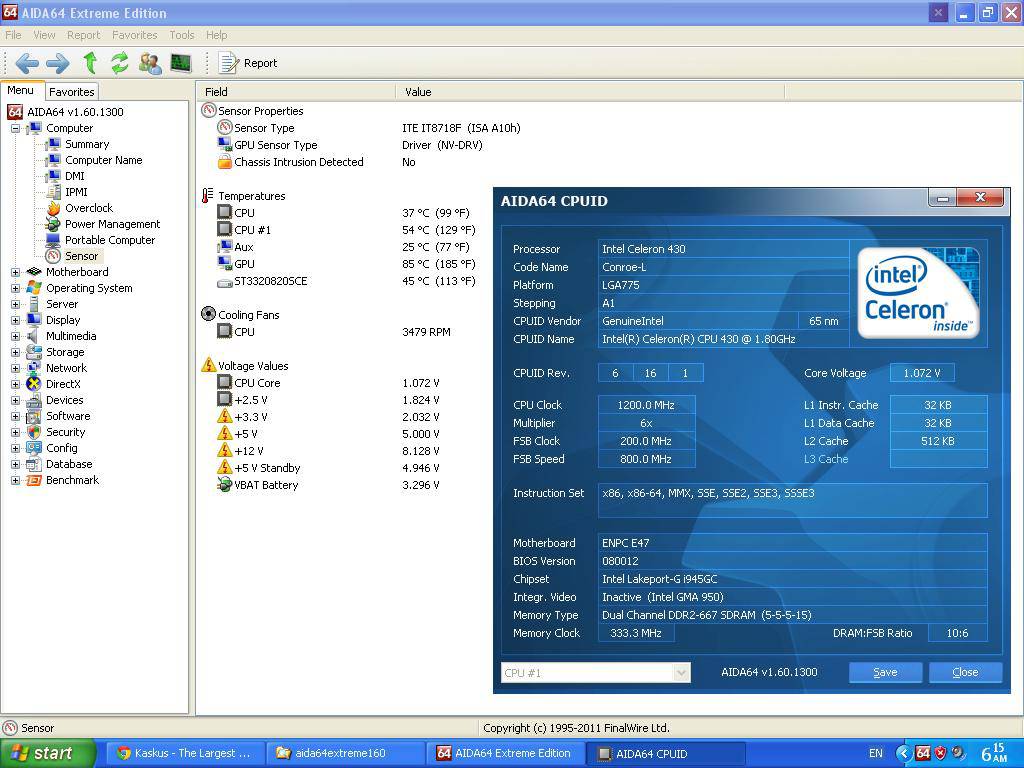1024x768 pixels.
Task: Click the green up-level arrow
Action: coord(90,63)
